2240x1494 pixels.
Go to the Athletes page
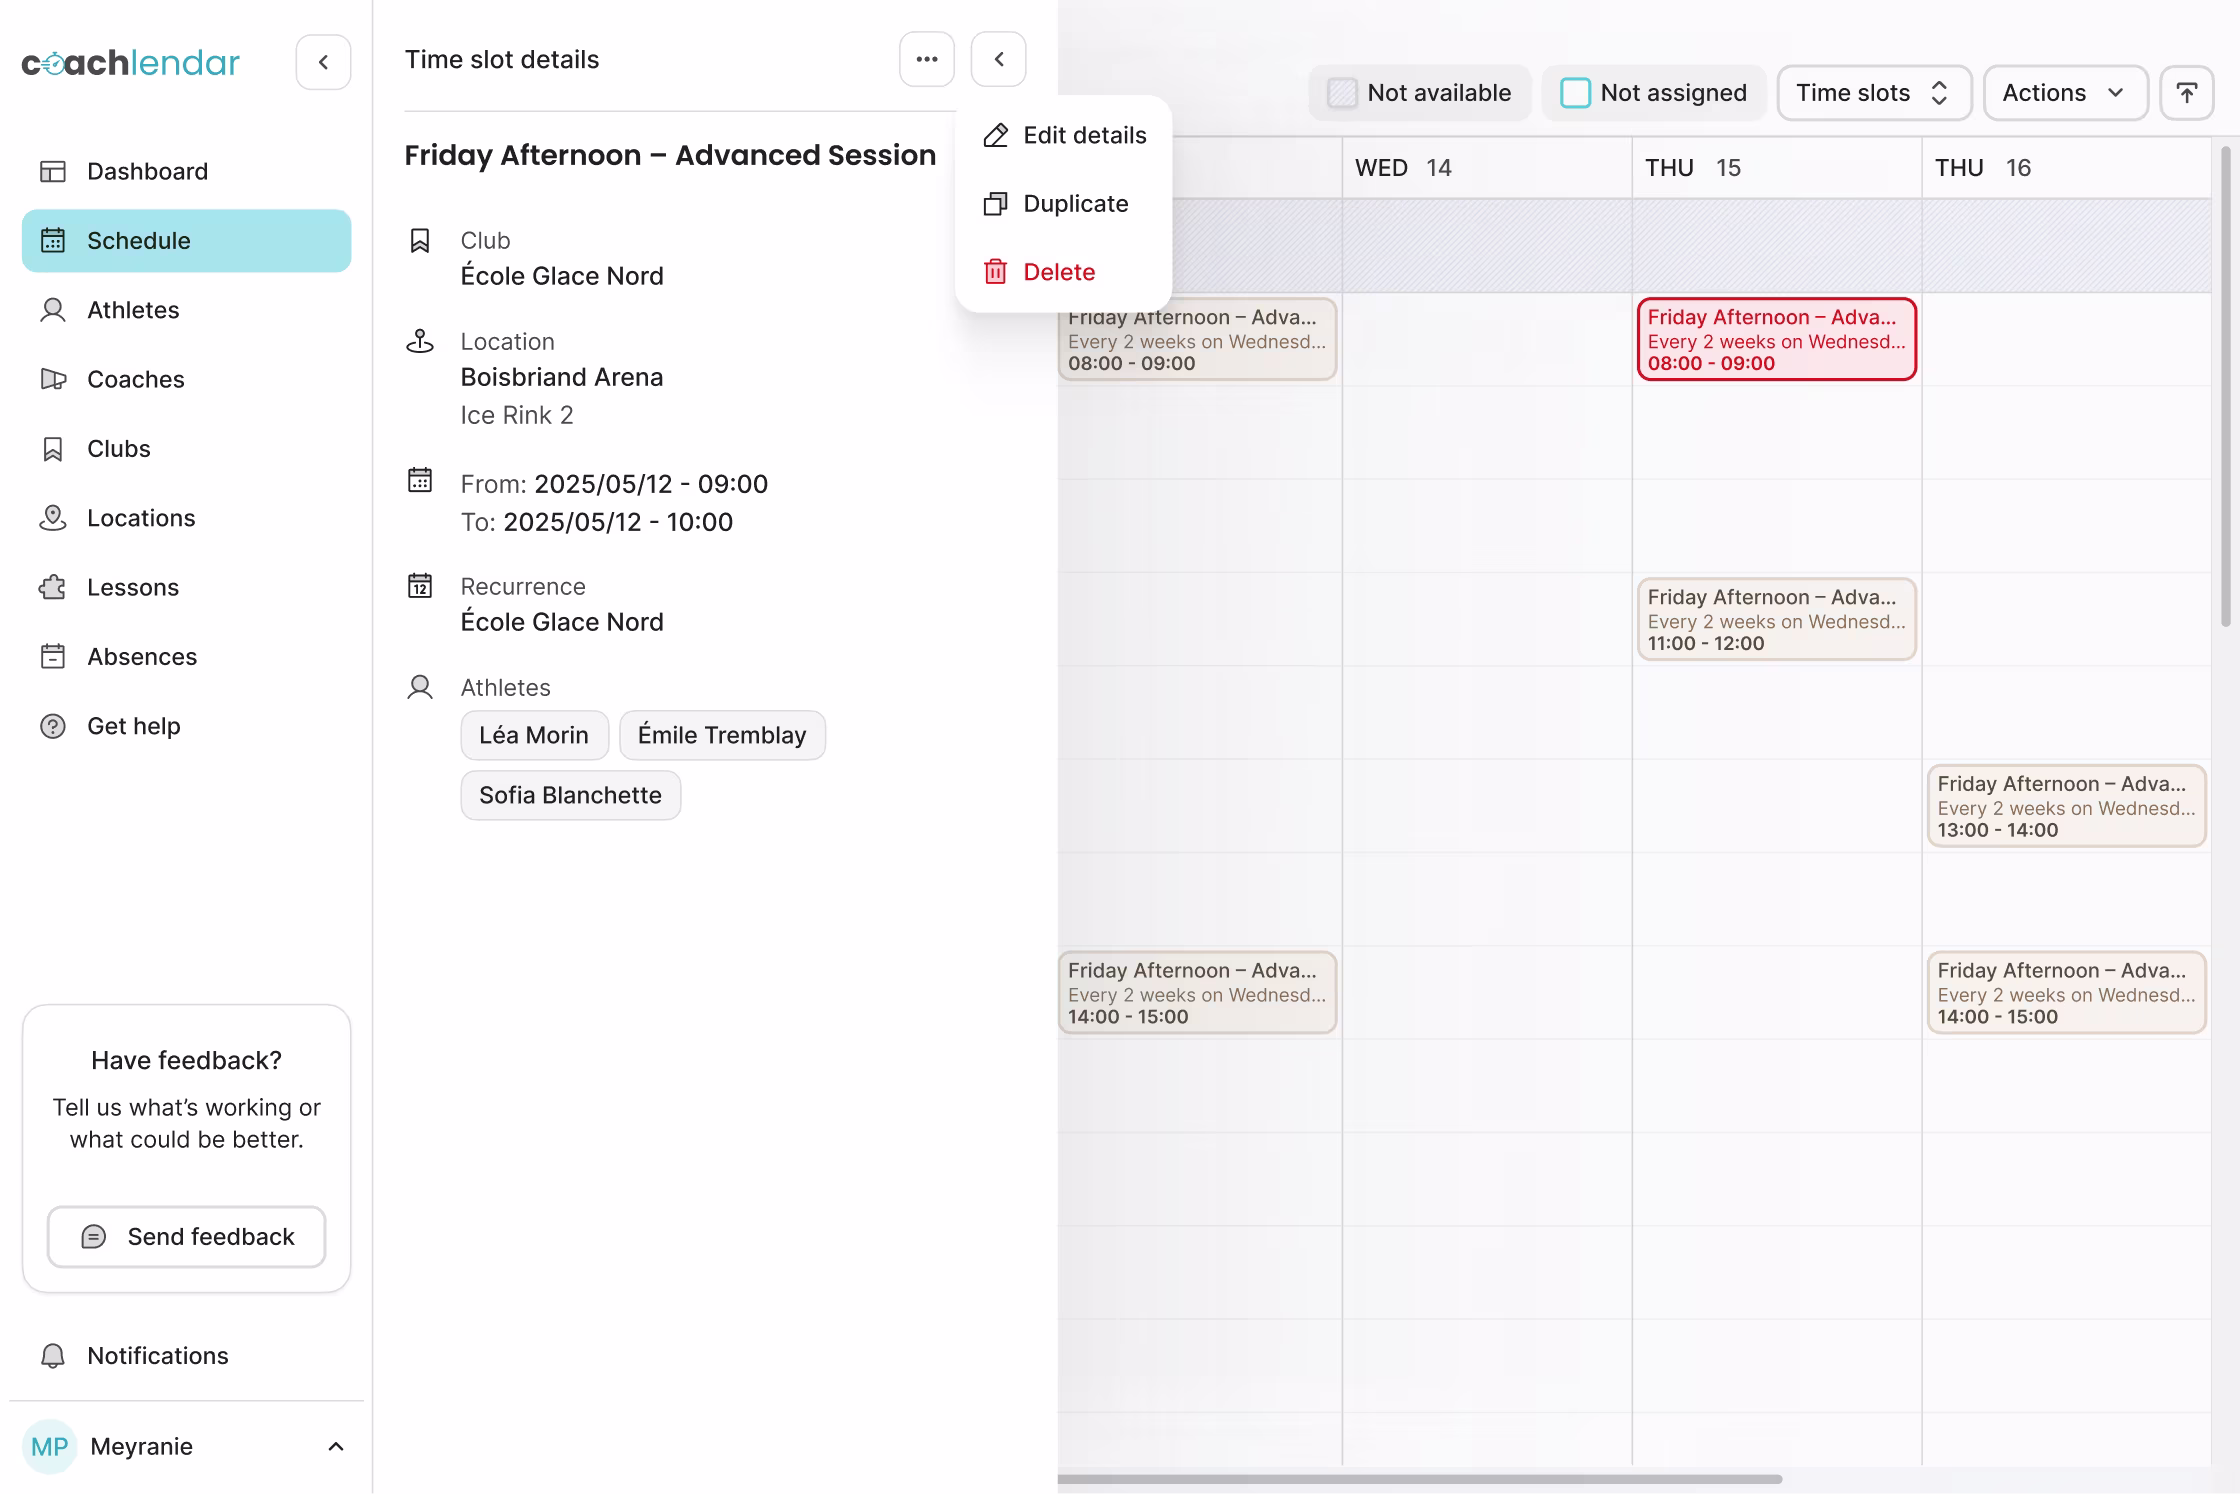click(133, 310)
